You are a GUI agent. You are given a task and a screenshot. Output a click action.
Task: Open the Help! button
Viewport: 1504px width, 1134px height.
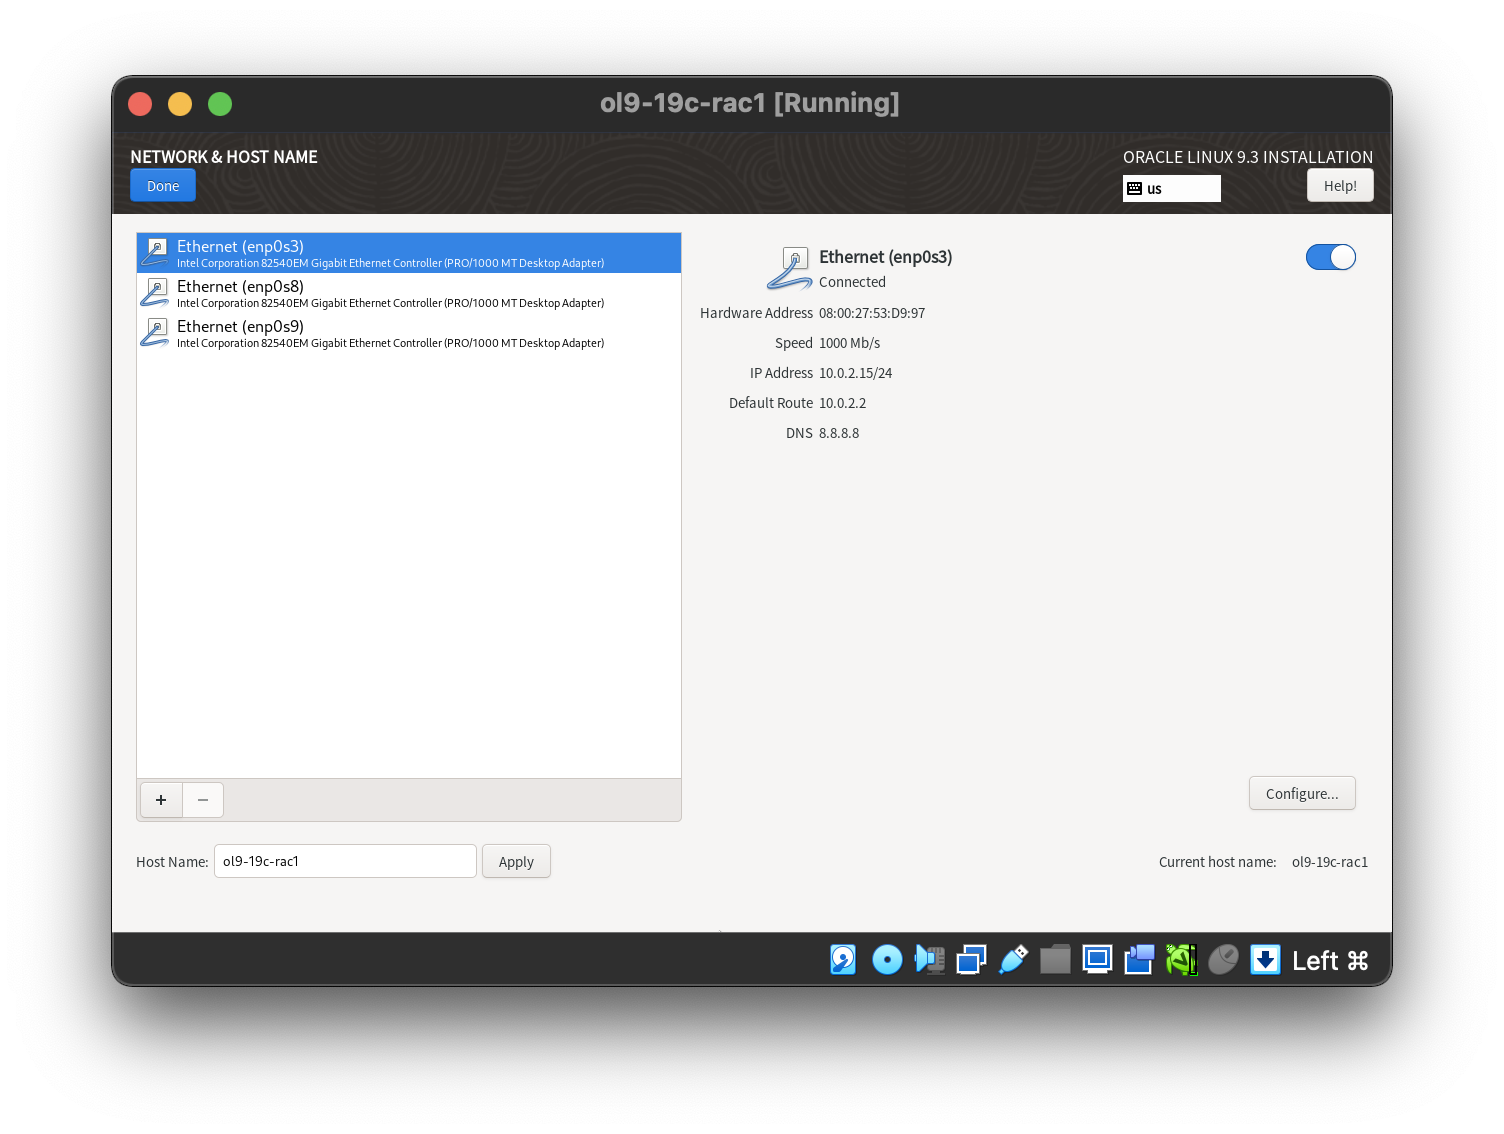pos(1340,186)
